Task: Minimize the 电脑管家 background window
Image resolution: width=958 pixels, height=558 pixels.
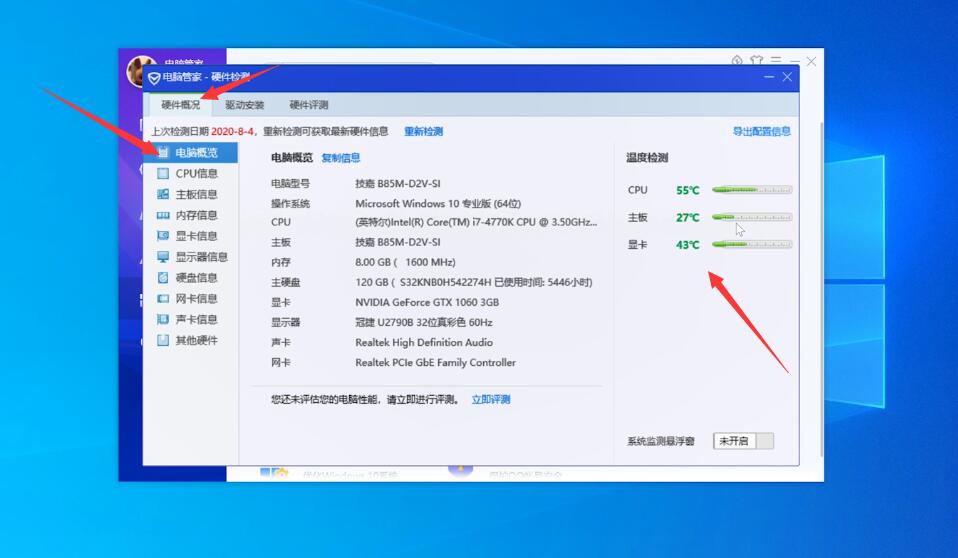Action: [794, 61]
